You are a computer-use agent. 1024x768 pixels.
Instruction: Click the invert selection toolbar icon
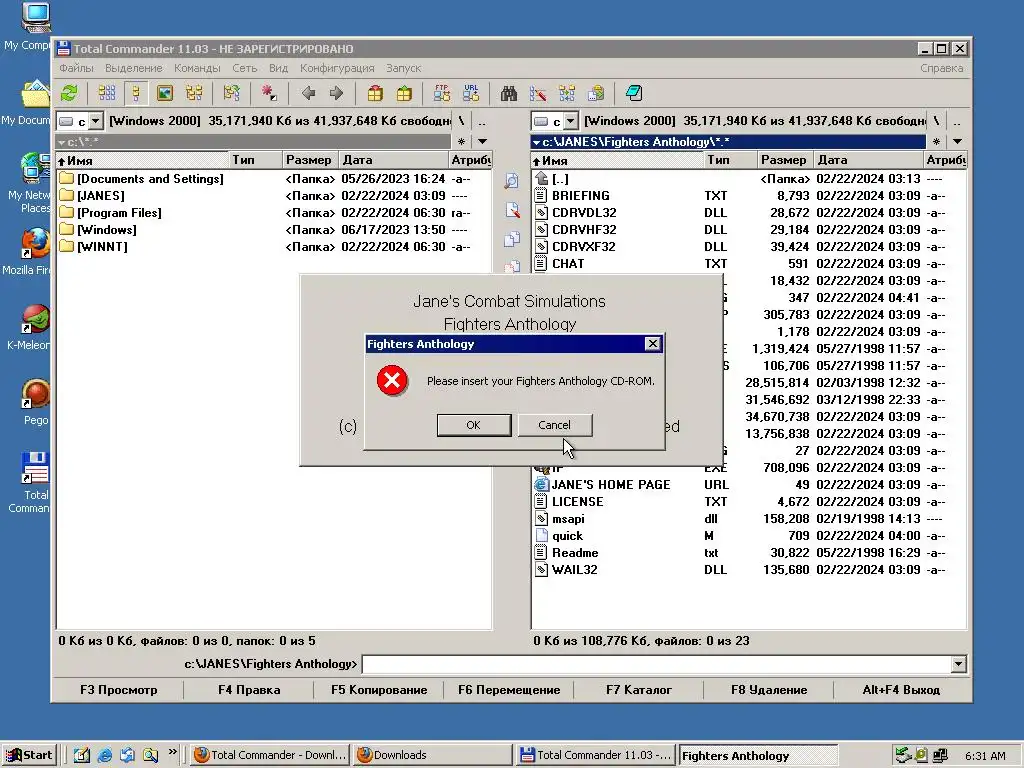pyautogui.click(x=231, y=93)
